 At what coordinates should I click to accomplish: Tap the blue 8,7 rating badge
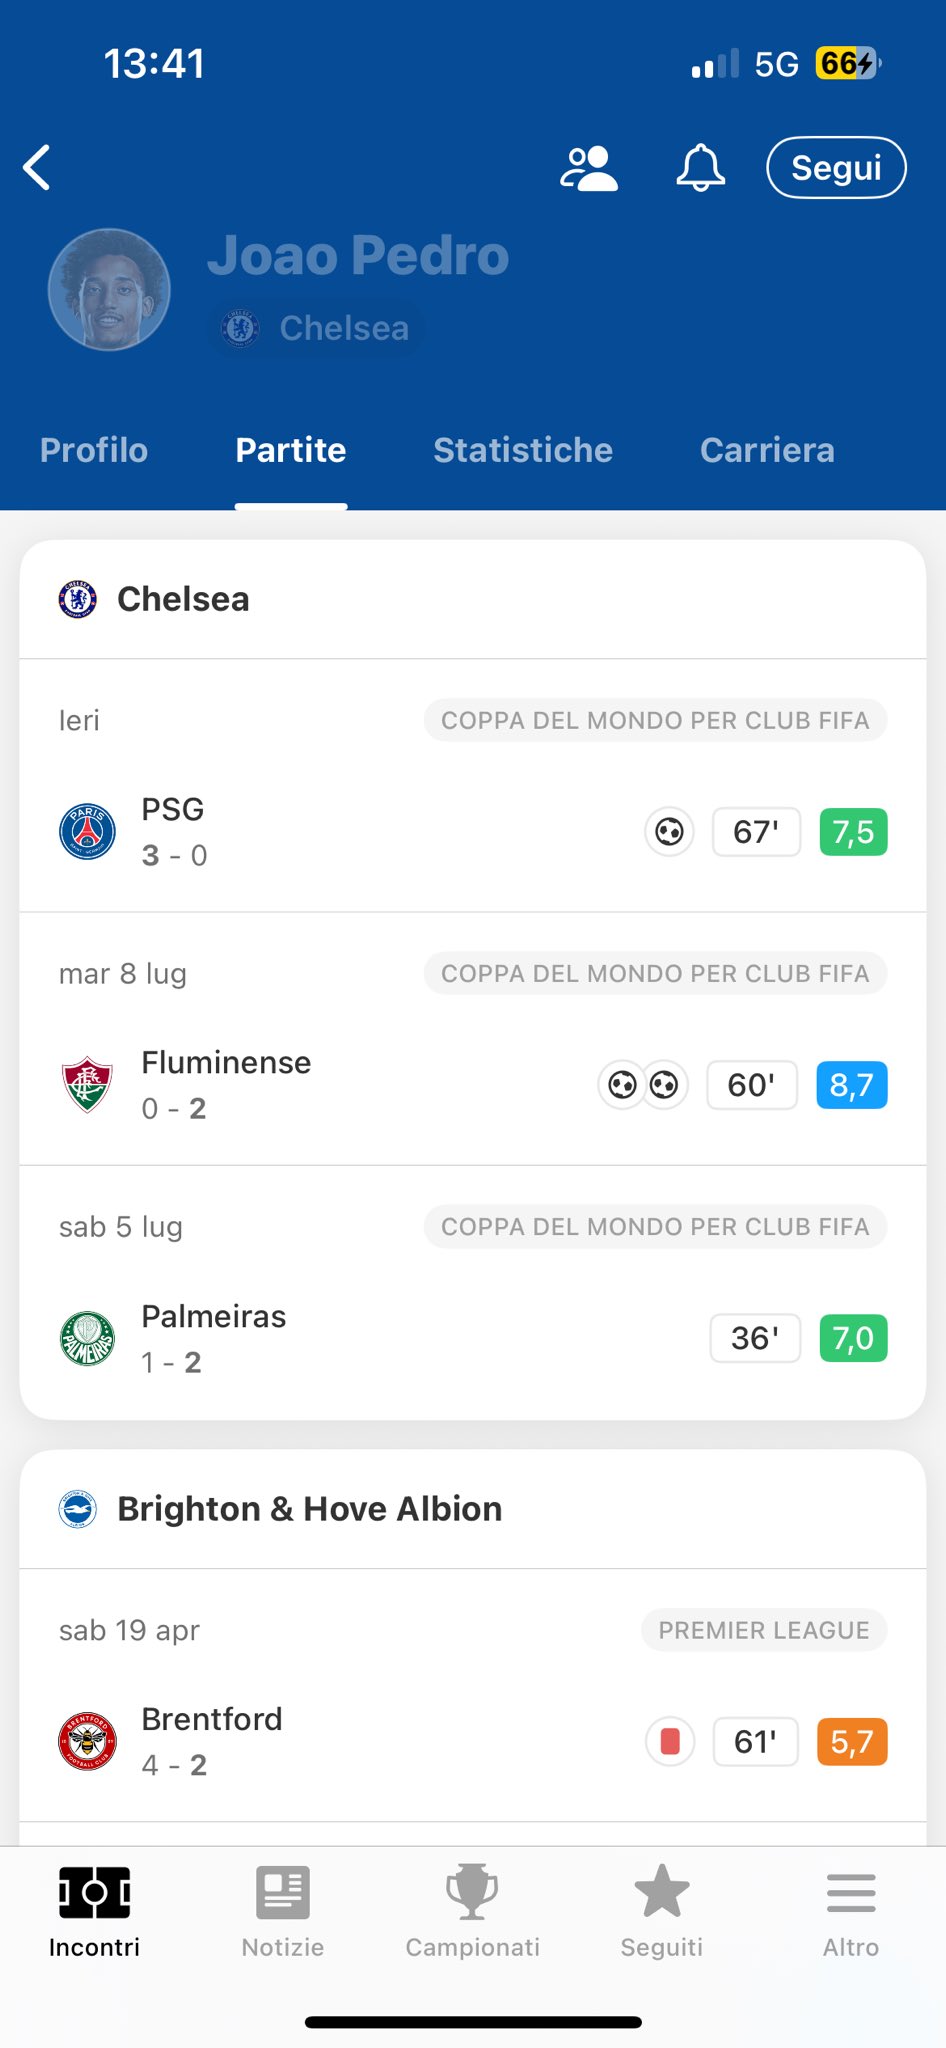[x=851, y=1085]
